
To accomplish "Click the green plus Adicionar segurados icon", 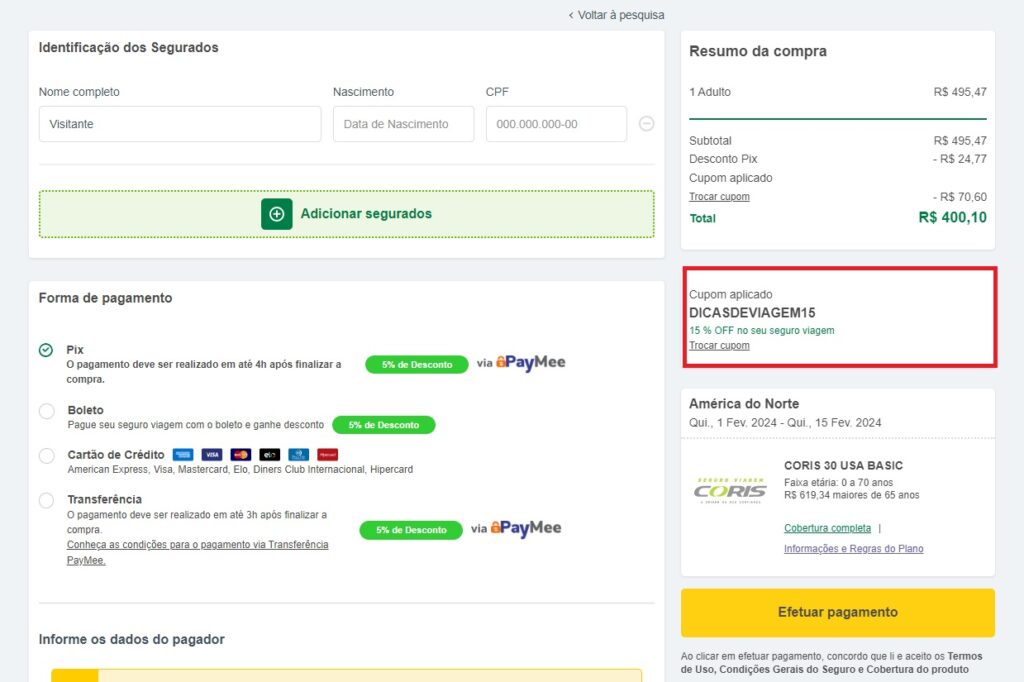I will point(276,214).
